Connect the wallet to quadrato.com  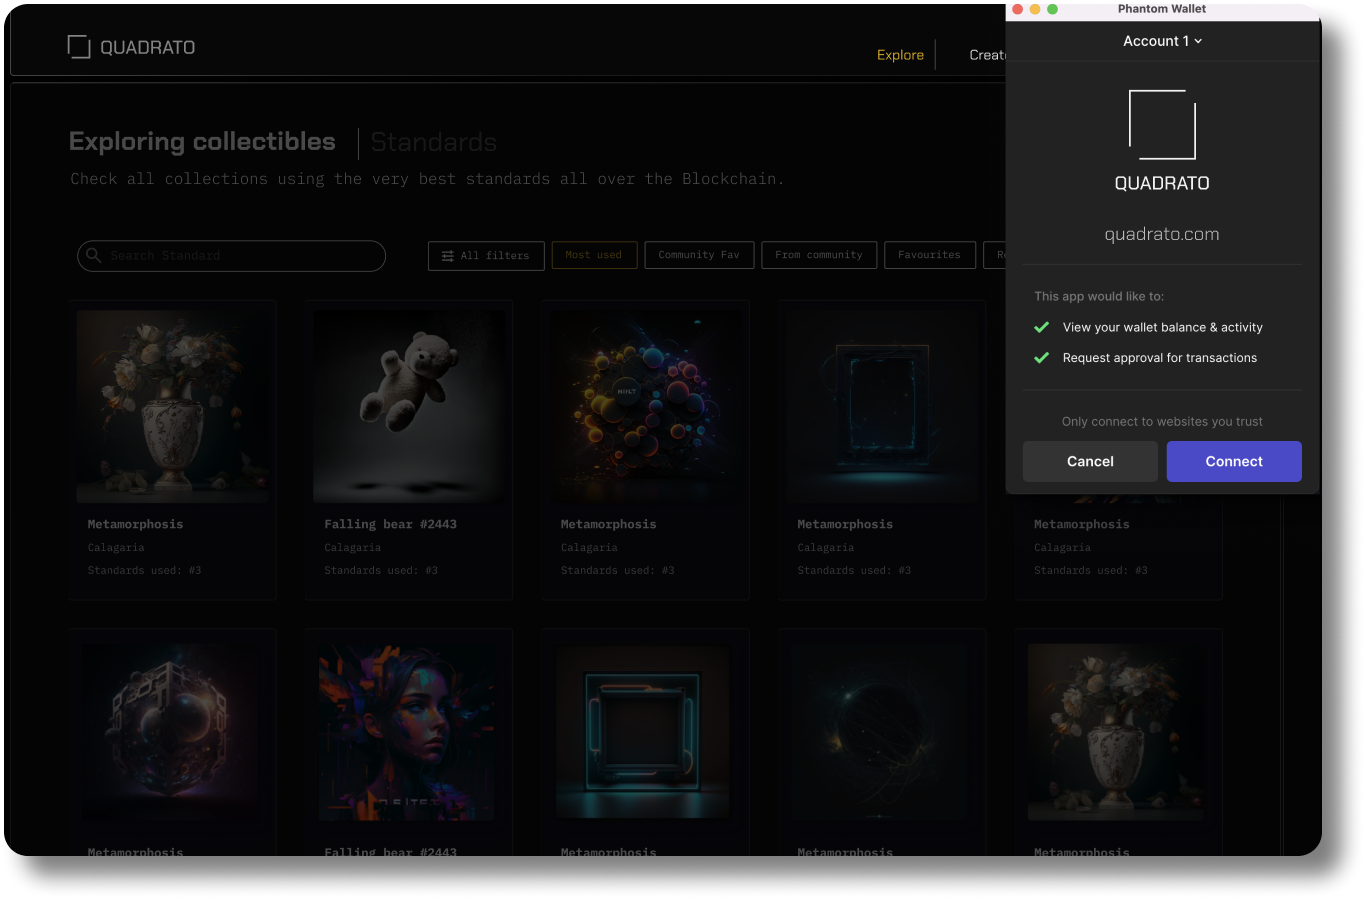pos(1234,461)
